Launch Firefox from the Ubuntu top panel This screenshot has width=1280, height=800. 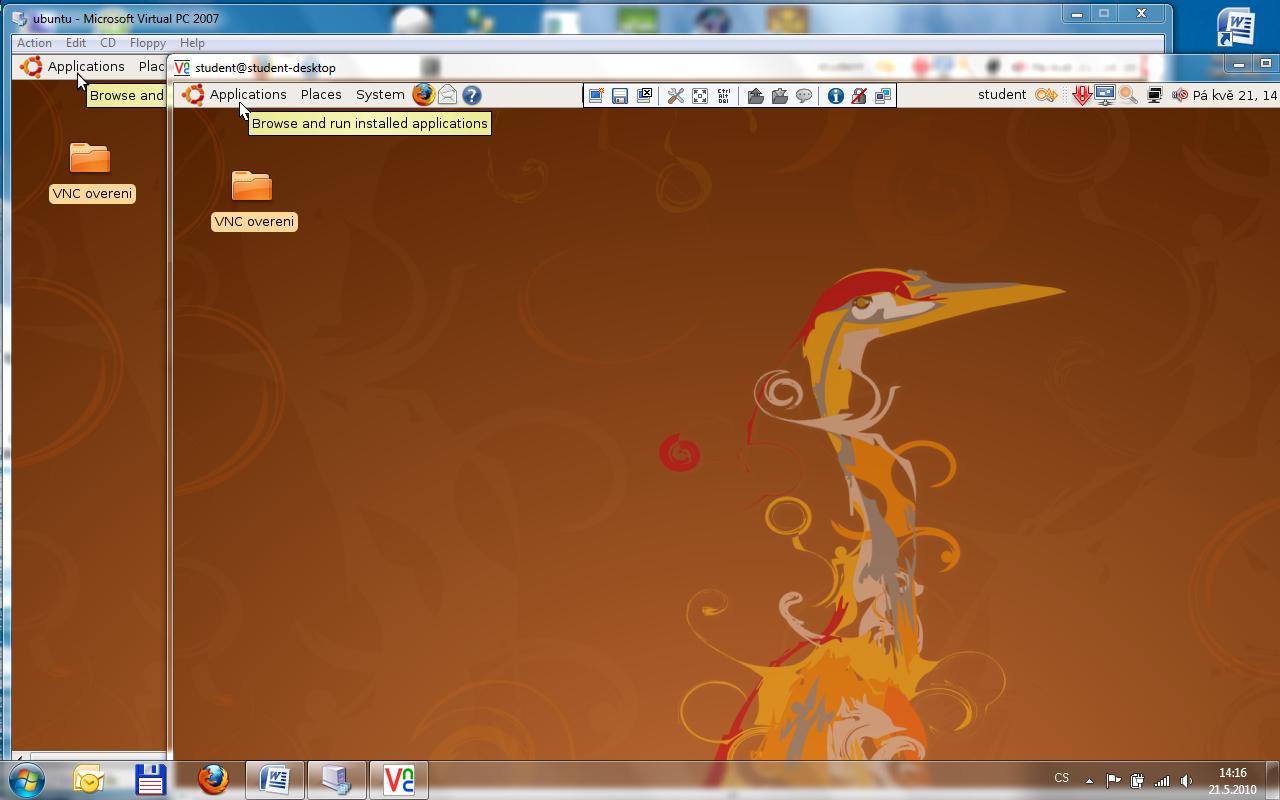point(424,94)
